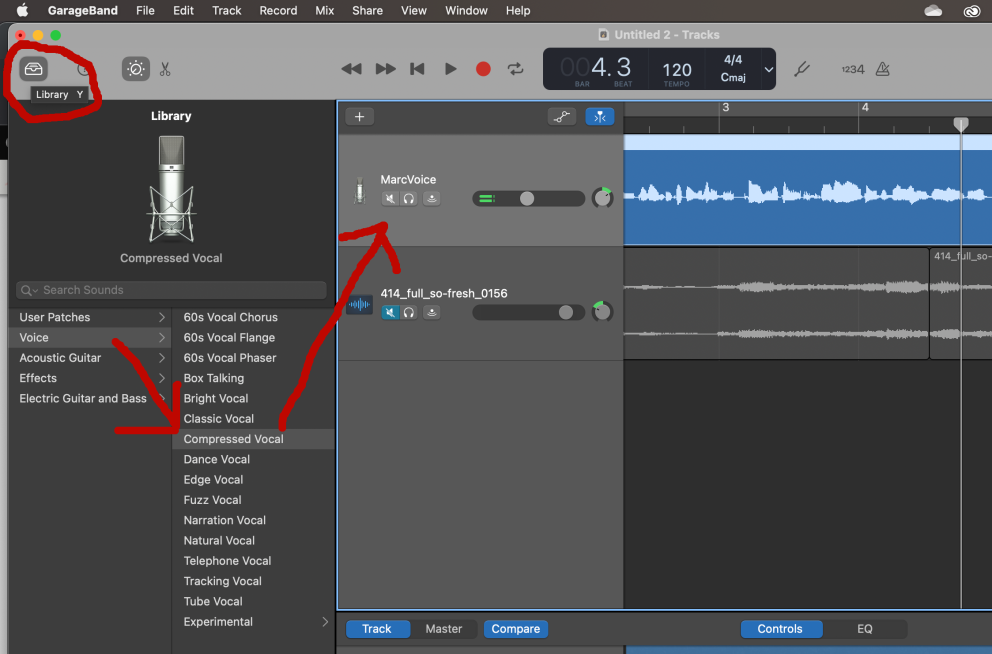Change the Cmaj key signature
This screenshot has height=654, width=992.
[733, 77]
